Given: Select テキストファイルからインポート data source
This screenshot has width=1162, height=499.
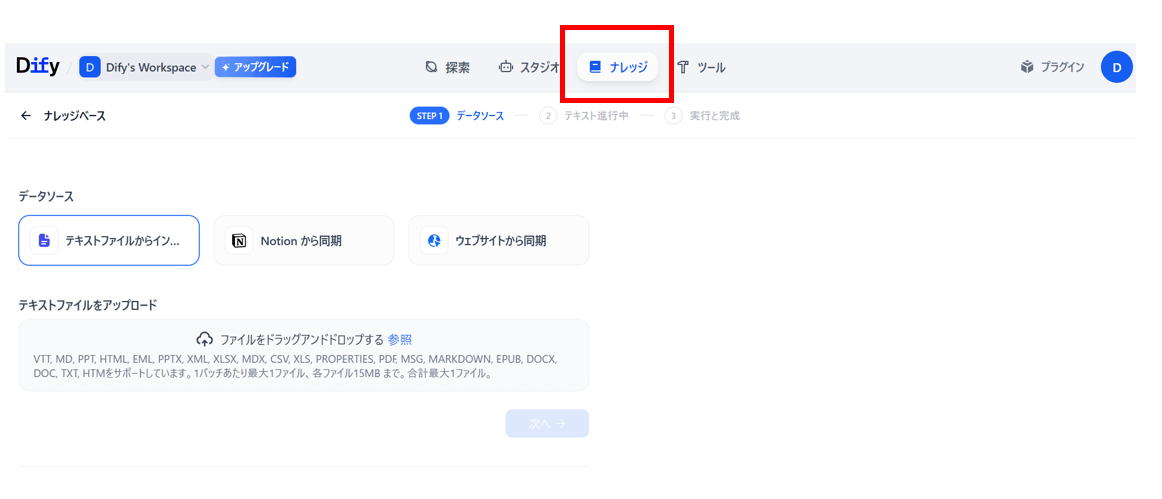Looking at the screenshot, I should [x=109, y=240].
